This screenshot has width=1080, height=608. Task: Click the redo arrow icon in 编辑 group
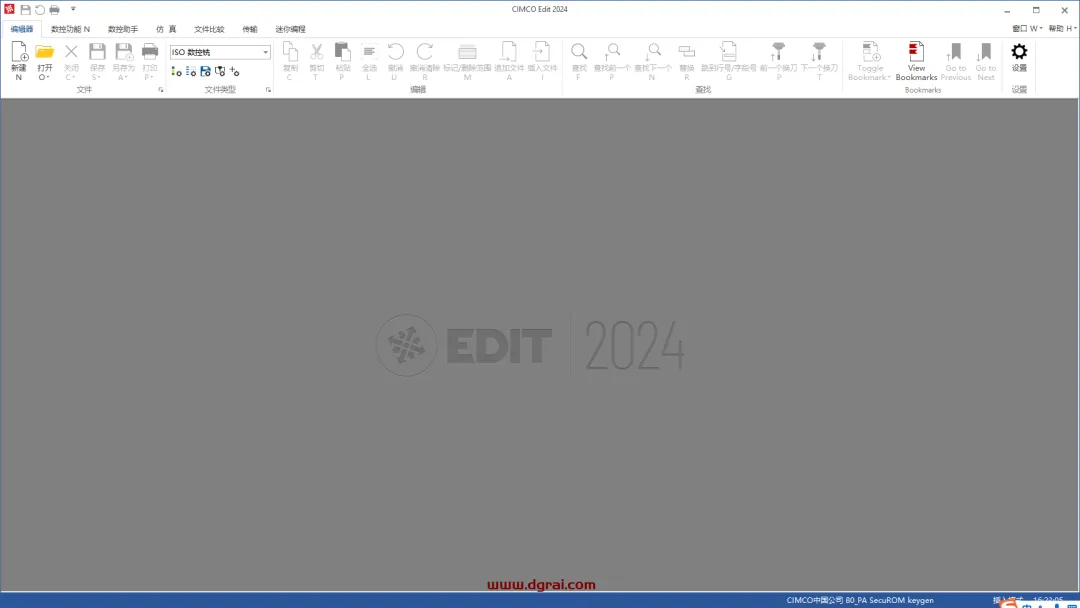coord(424,52)
